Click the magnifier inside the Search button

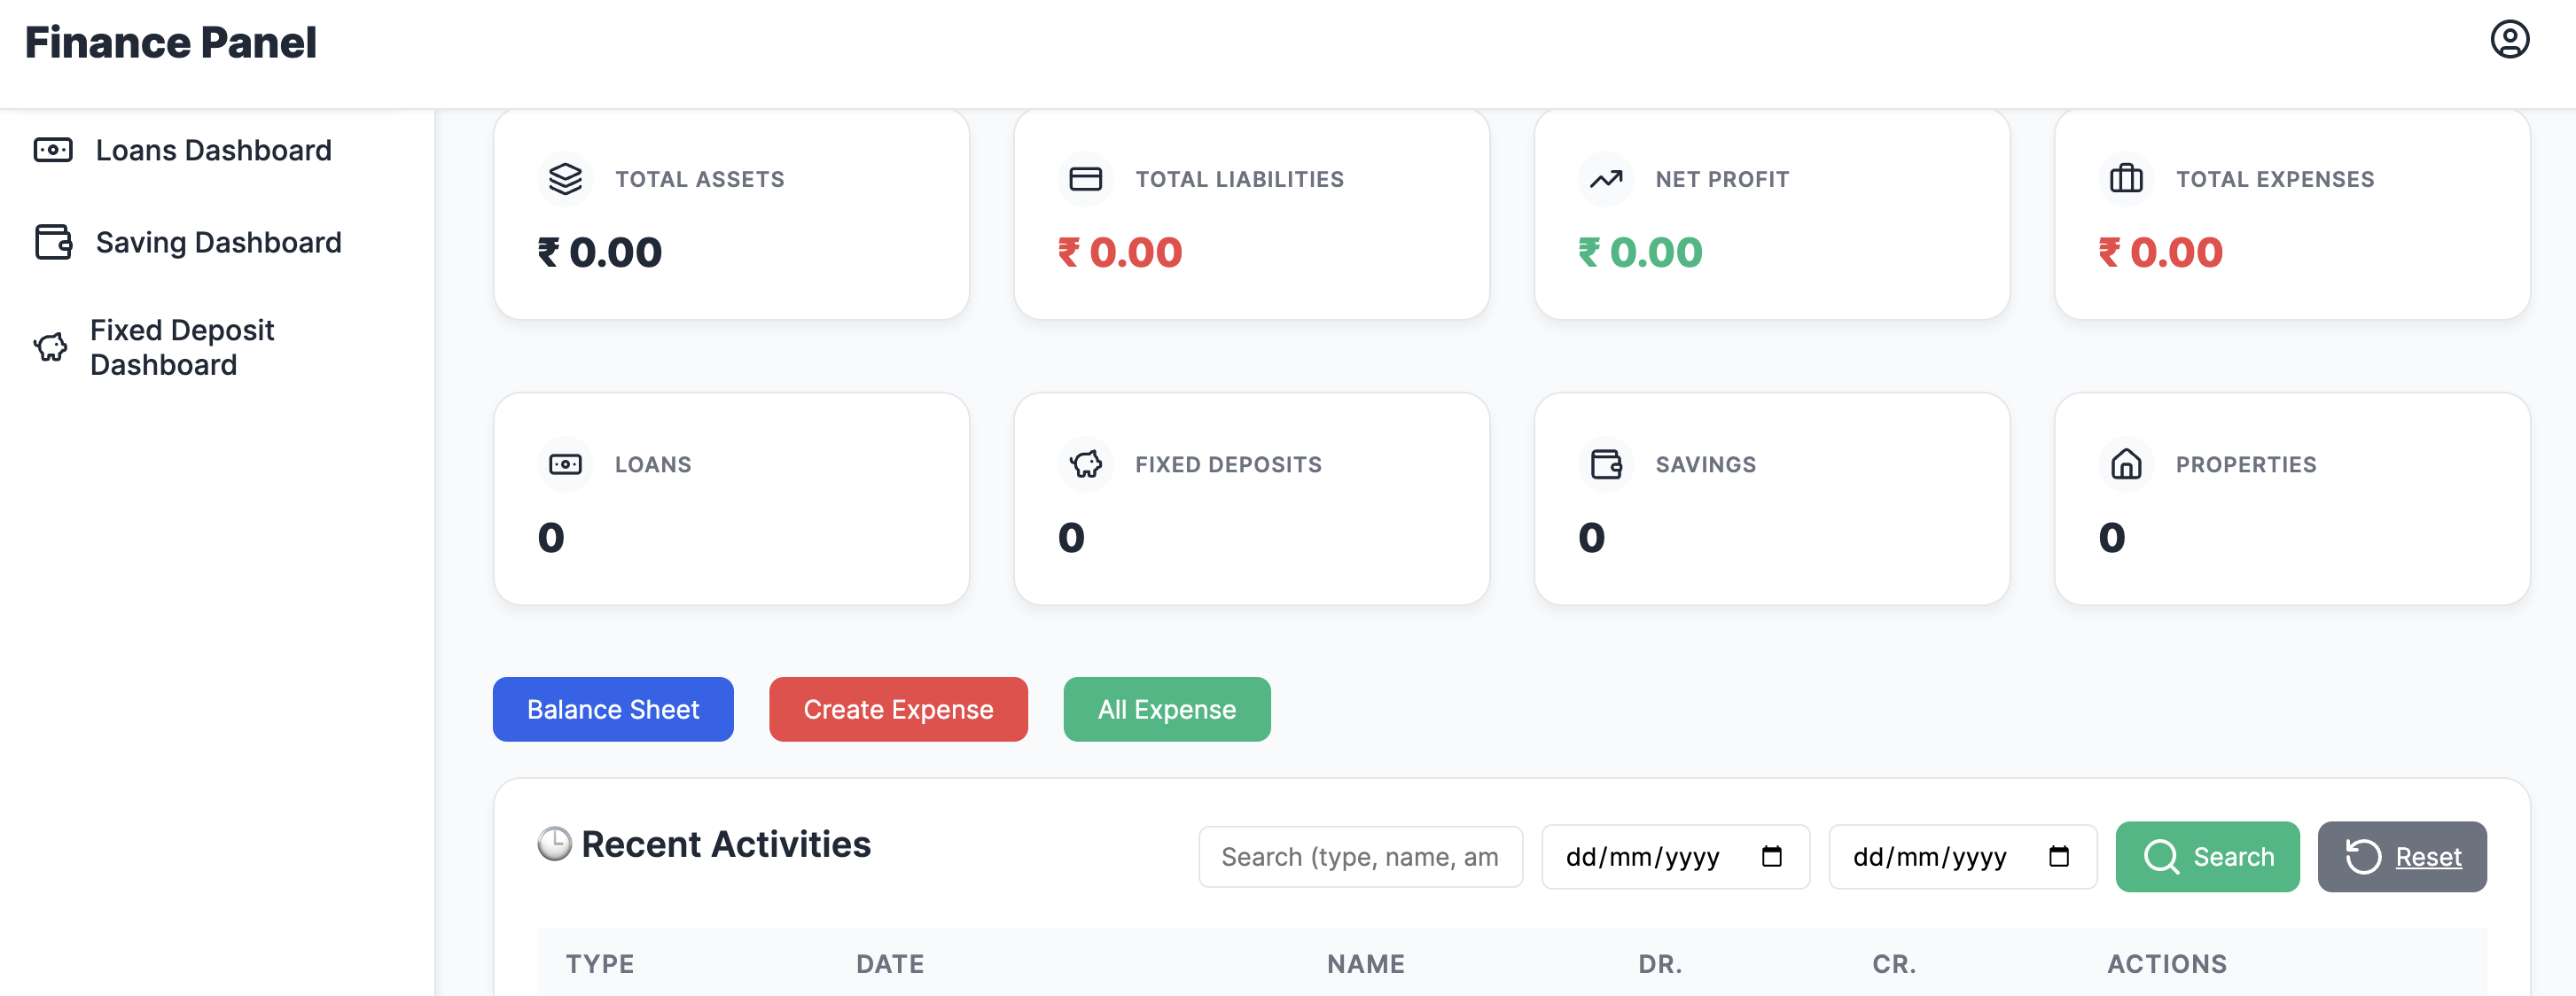click(x=2161, y=856)
